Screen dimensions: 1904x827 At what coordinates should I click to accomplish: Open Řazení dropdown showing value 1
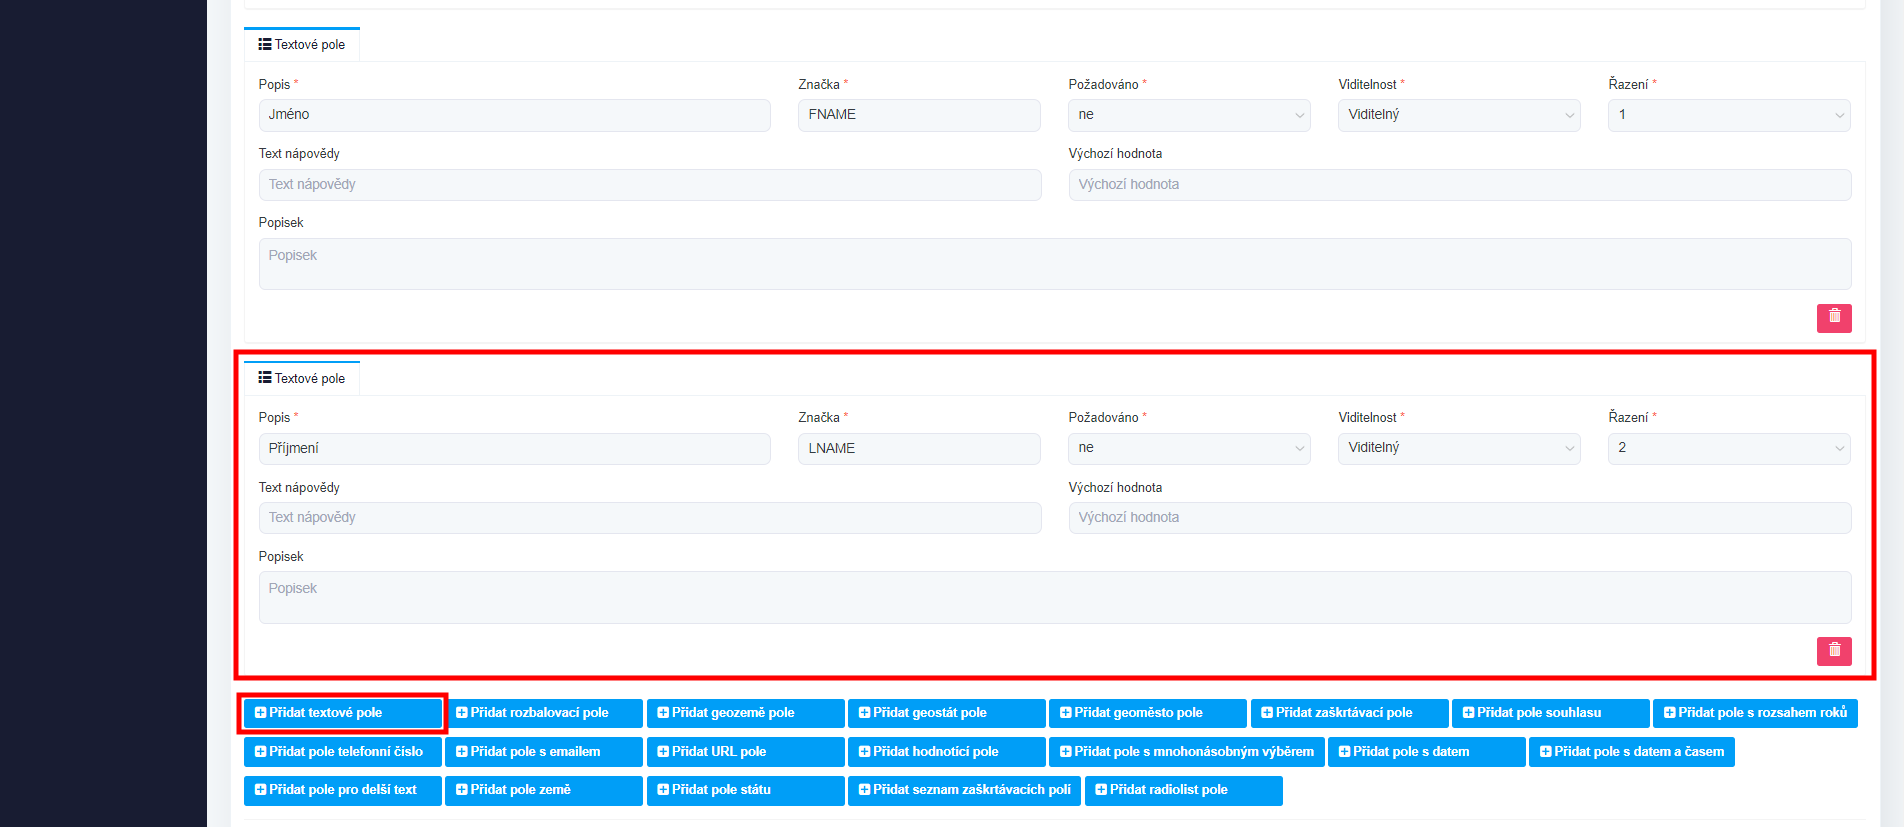1729,115
